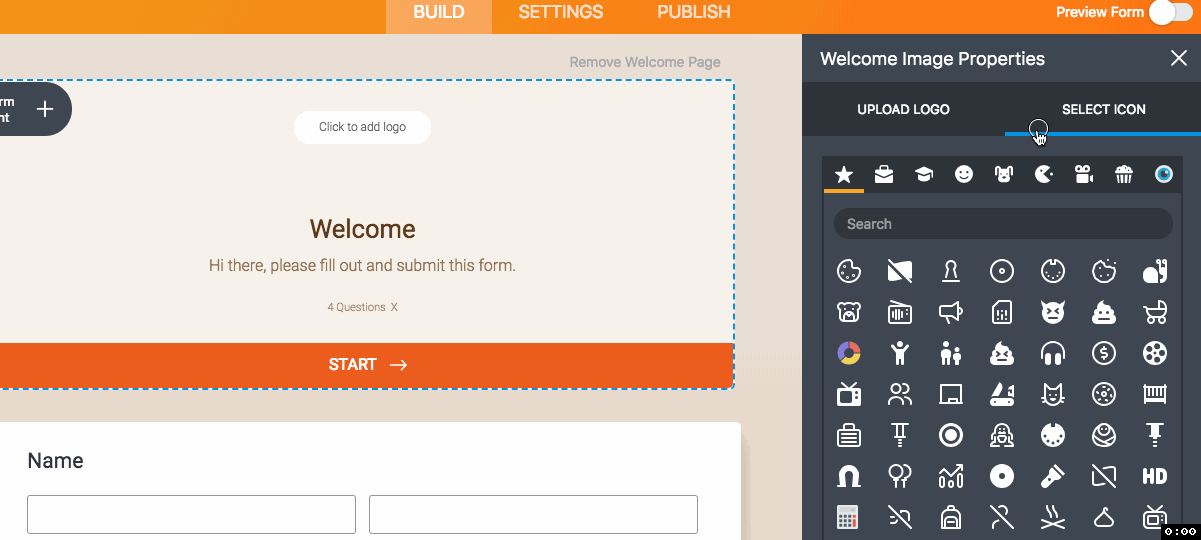Select the flashlight icon
Image resolution: width=1201 pixels, height=540 pixels.
[x=1052, y=476]
